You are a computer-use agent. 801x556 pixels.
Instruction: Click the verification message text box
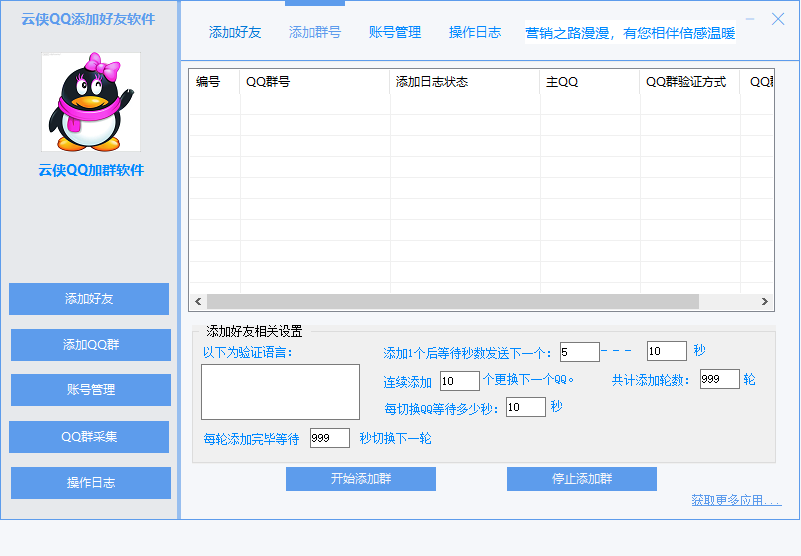[280, 392]
